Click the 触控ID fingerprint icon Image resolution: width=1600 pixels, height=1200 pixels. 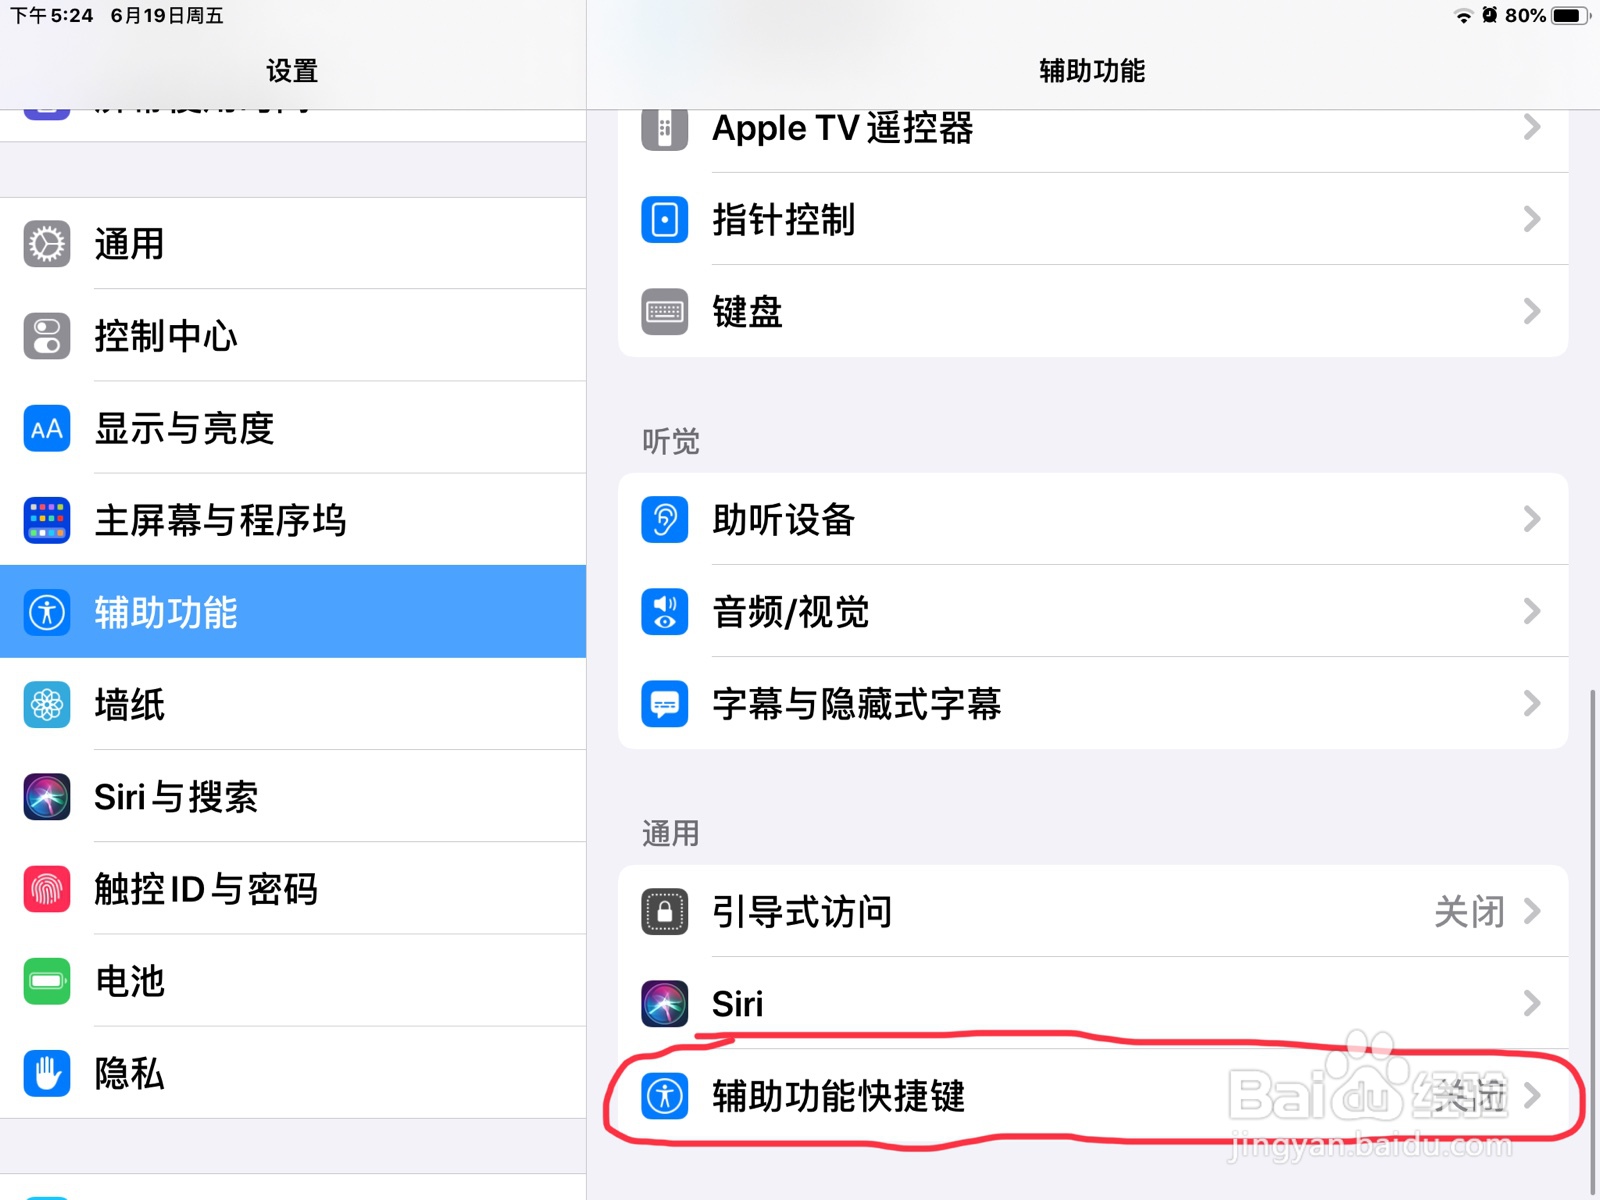[x=45, y=889]
